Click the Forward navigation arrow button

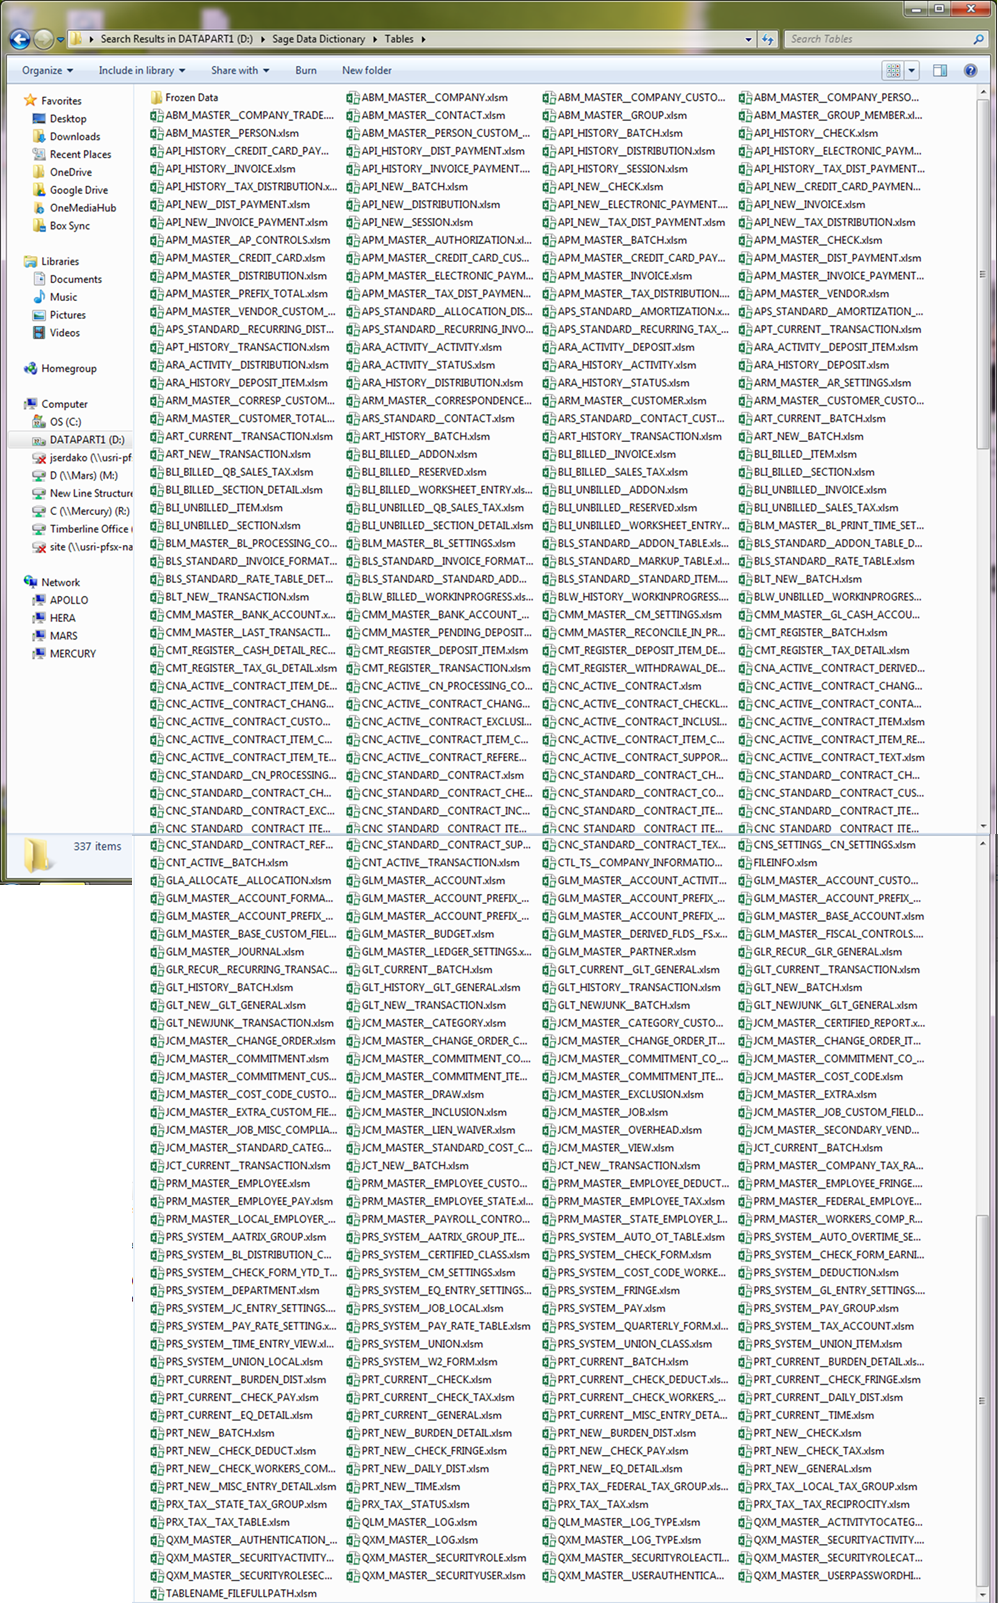point(44,39)
